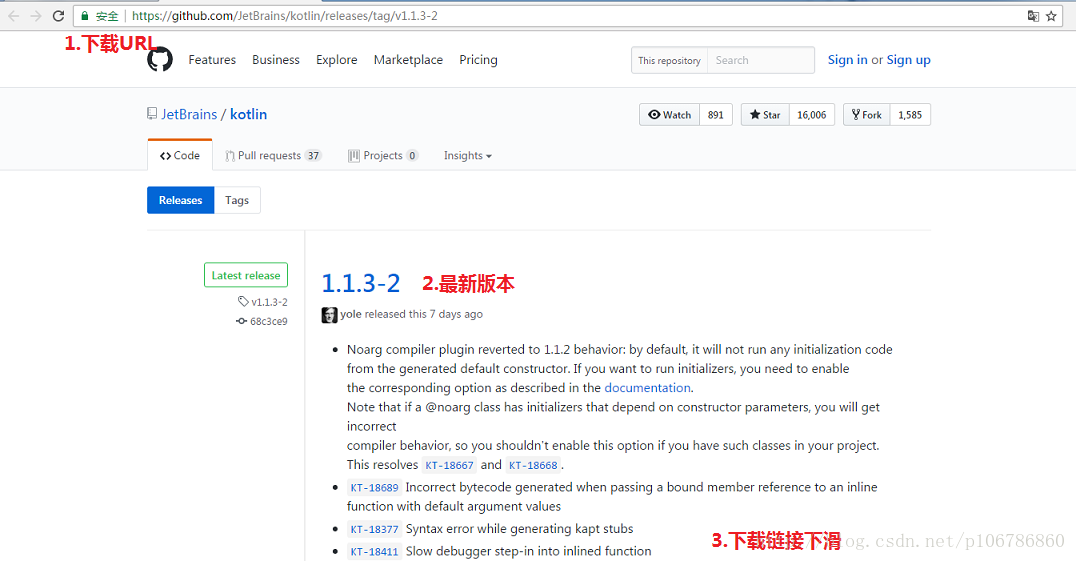Viewport: 1076px width, 561px height.
Task: Select the Releases button
Action: [180, 200]
